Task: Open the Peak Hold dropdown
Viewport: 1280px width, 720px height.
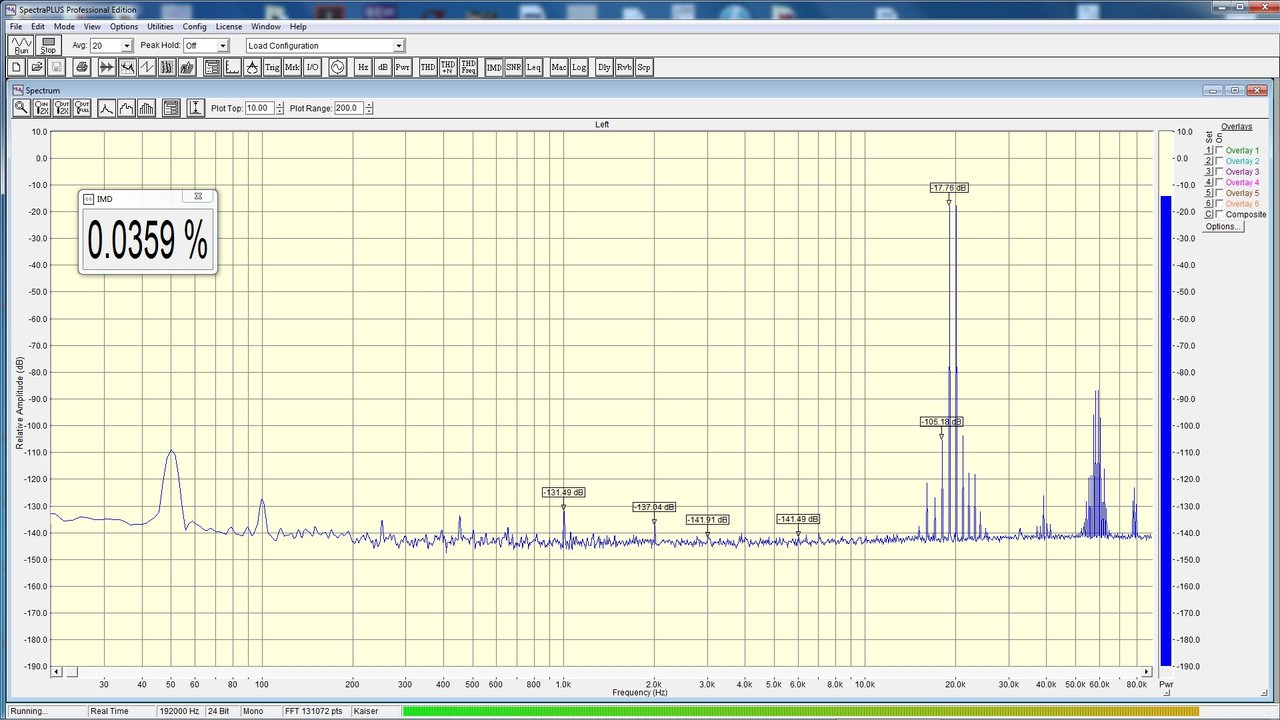Action: [x=223, y=46]
